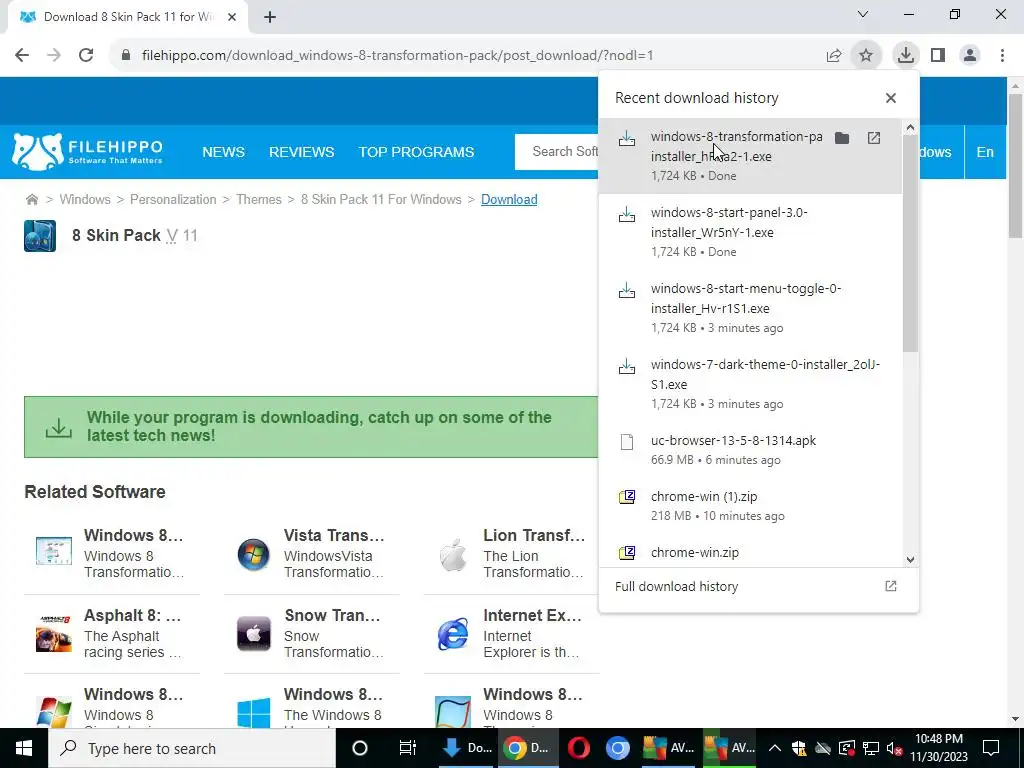Open chrome-win (1).zip download entry

point(750,506)
